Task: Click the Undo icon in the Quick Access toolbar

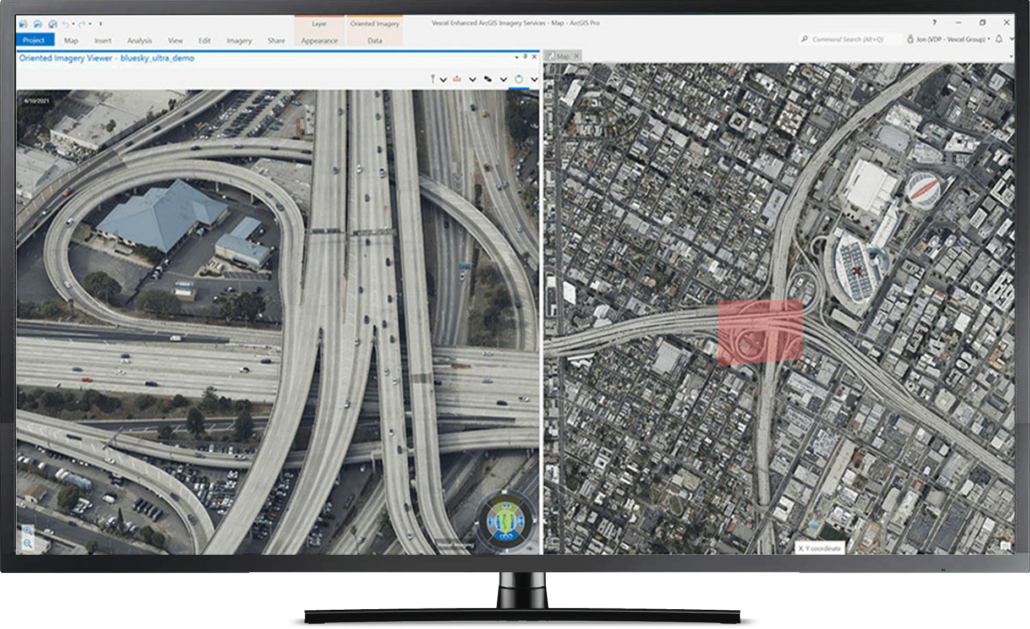Action: [64, 22]
